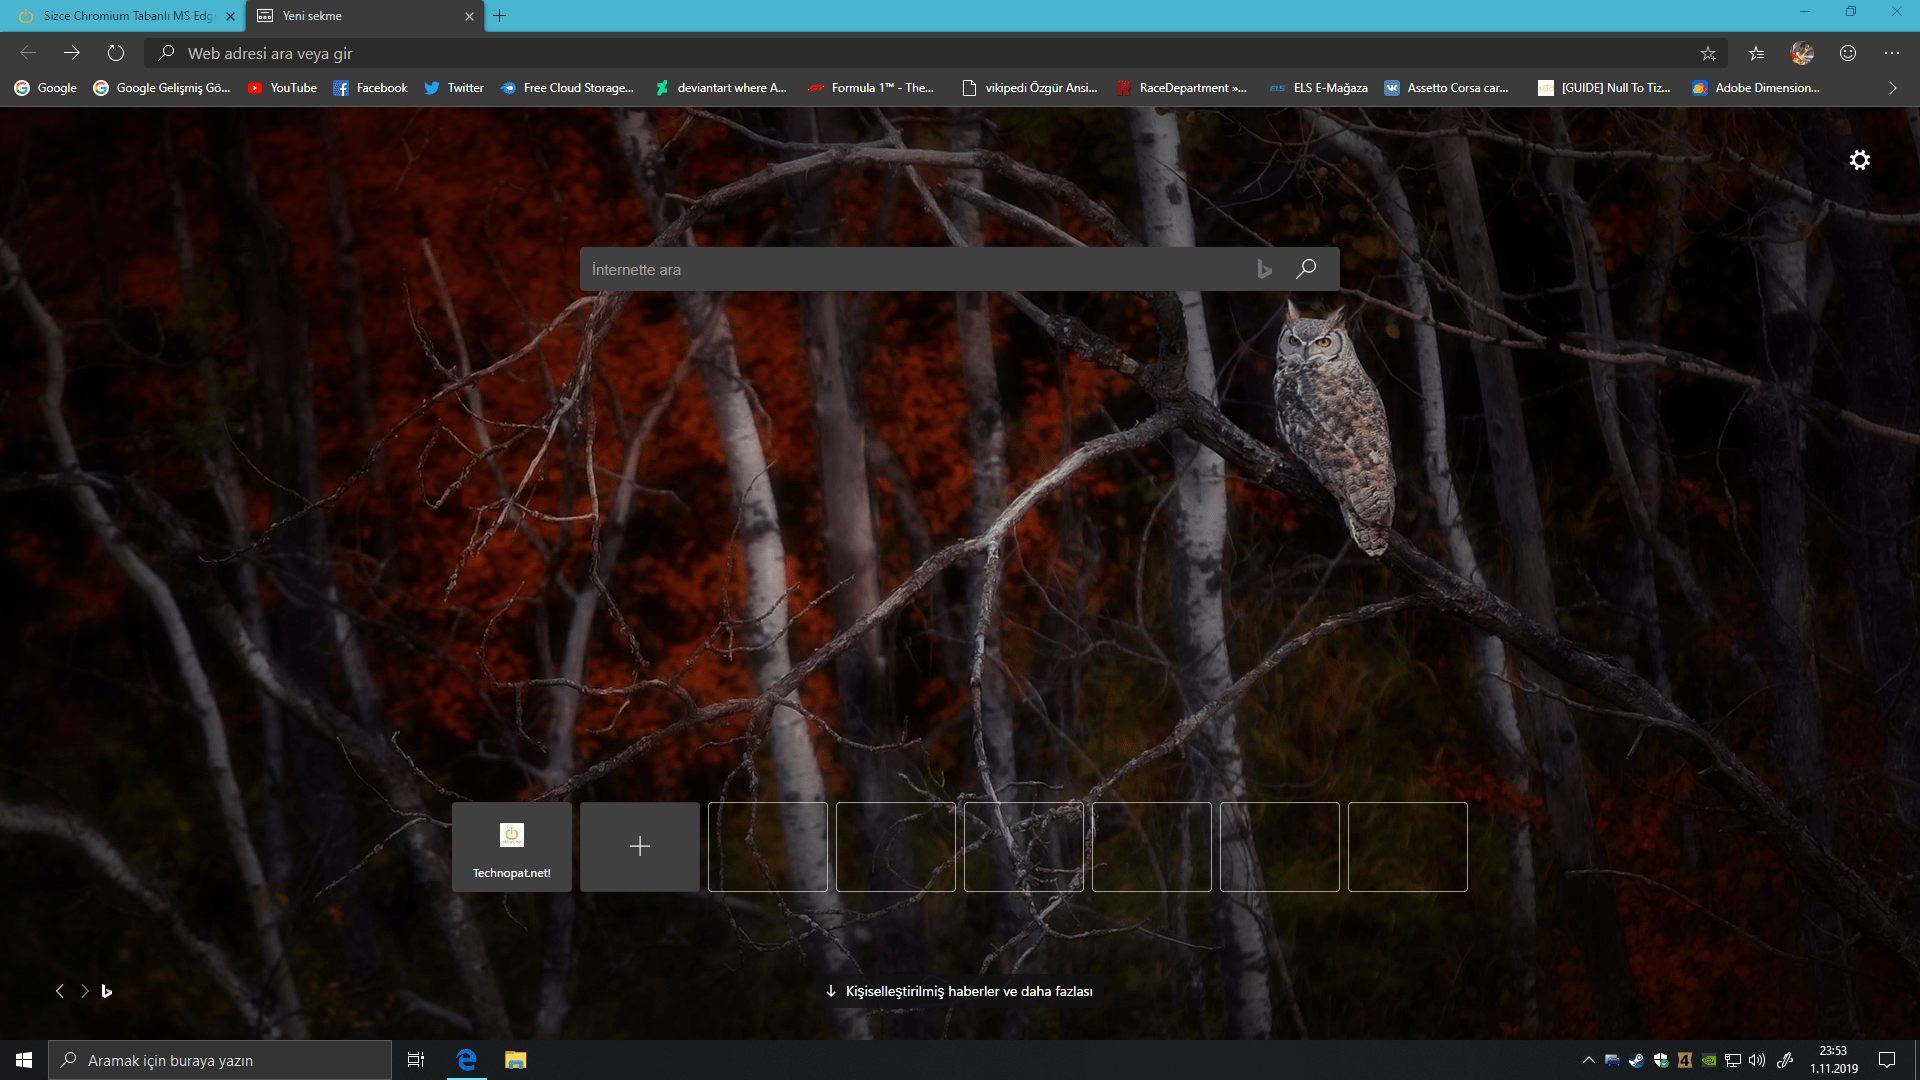Click the Bing search magnifier icon
Image resolution: width=1920 pixels, height=1080 pixels.
pyautogui.click(x=1306, y=269)
